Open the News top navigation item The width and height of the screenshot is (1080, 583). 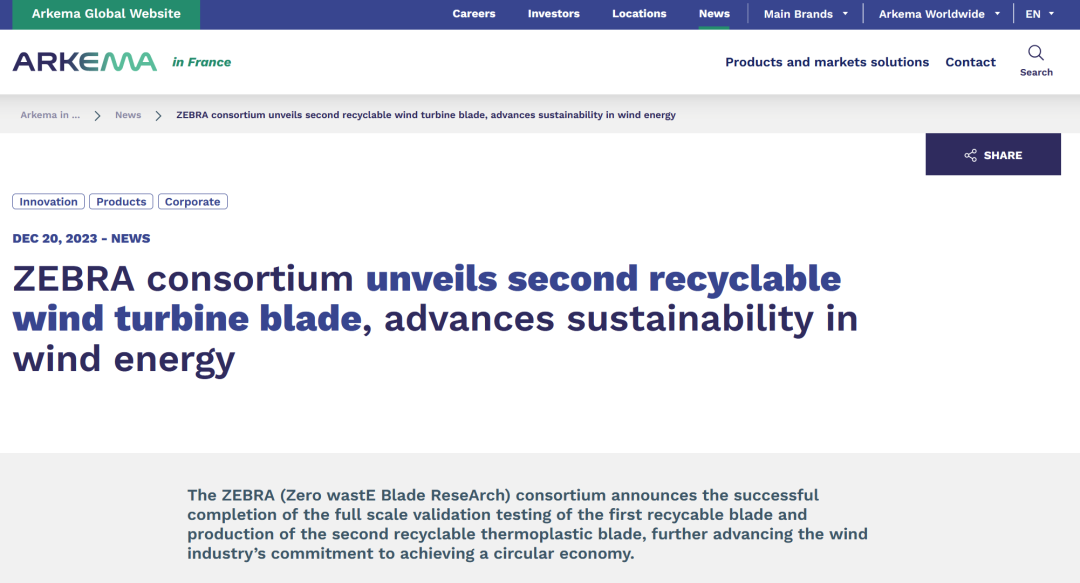point(714,14)
